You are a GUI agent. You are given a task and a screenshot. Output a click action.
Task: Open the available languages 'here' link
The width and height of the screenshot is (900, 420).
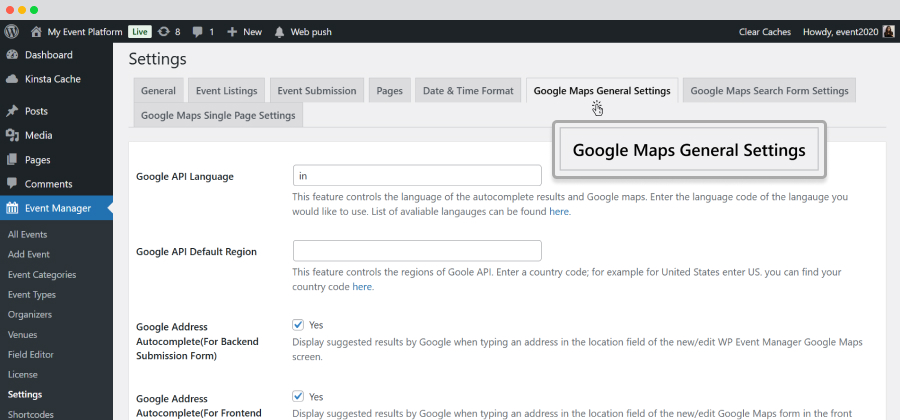pyautogui.click(x=559, y=212)
